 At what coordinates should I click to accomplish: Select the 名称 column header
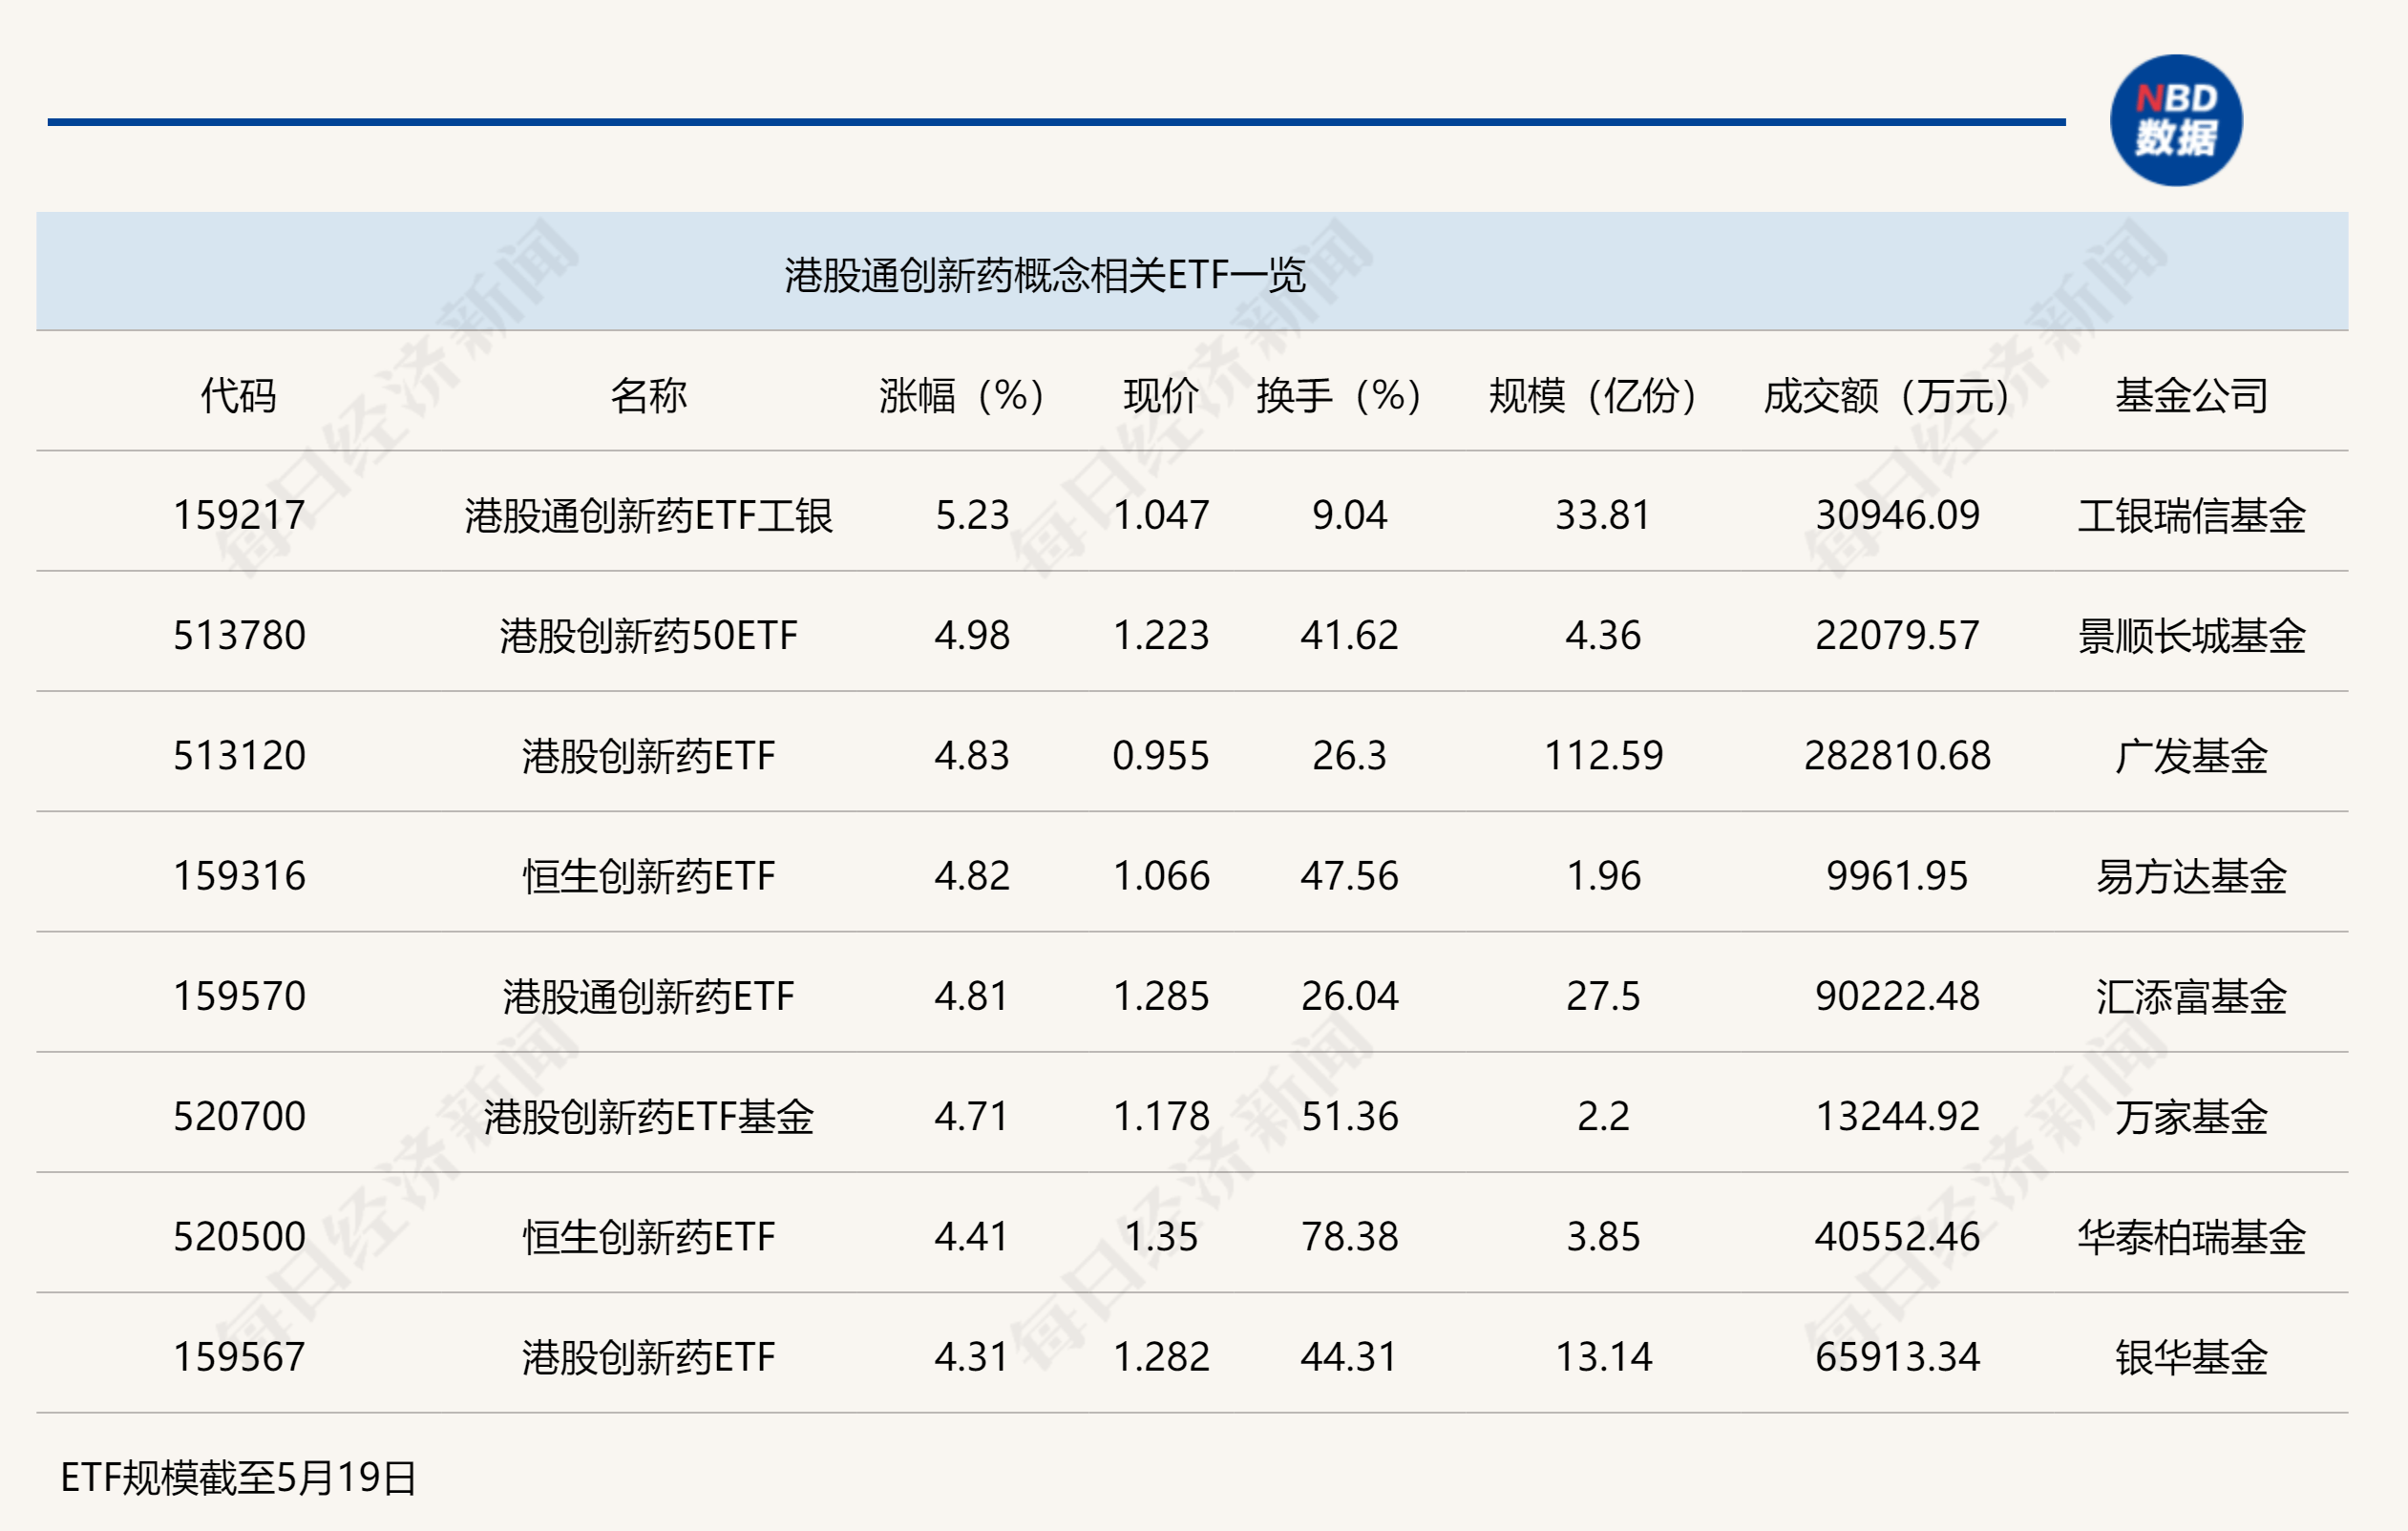pyautogui.click(x=651, y=394)
